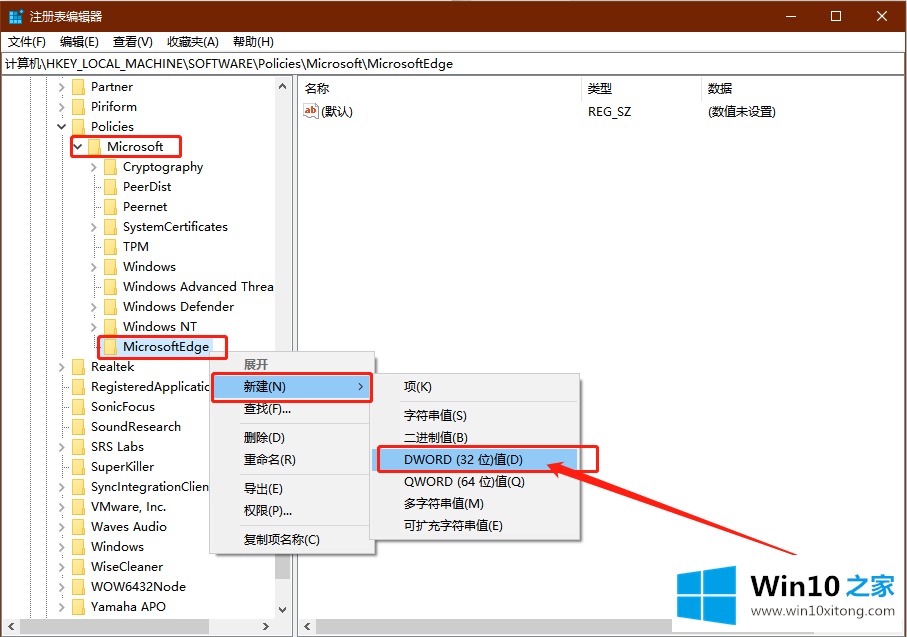
Task: Expand the WOW6432Node key
Action: [62, 587]
